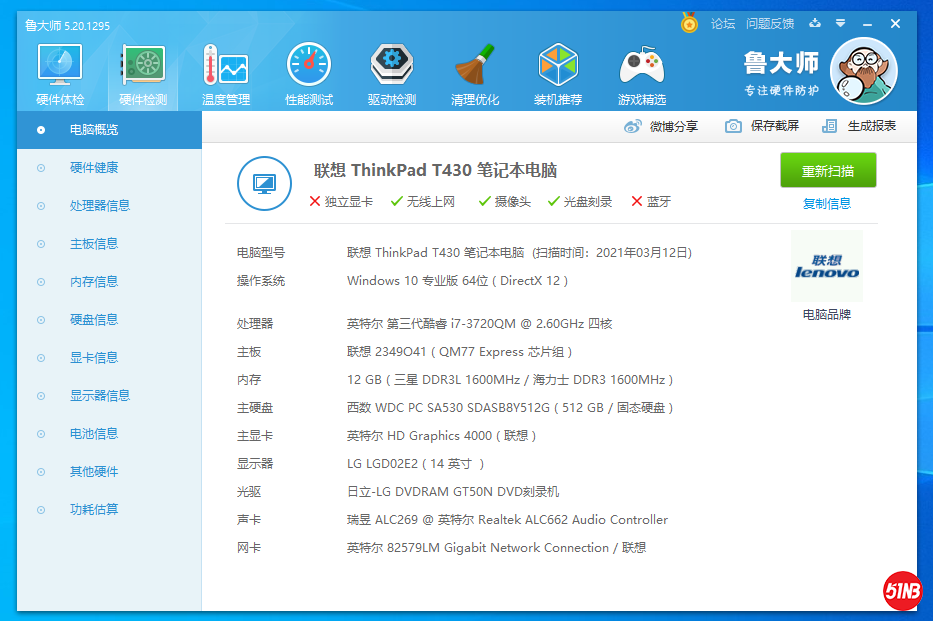Click the download tray icon in title bar
Viewport: 933px width, 621px height.
click(815, 23)
